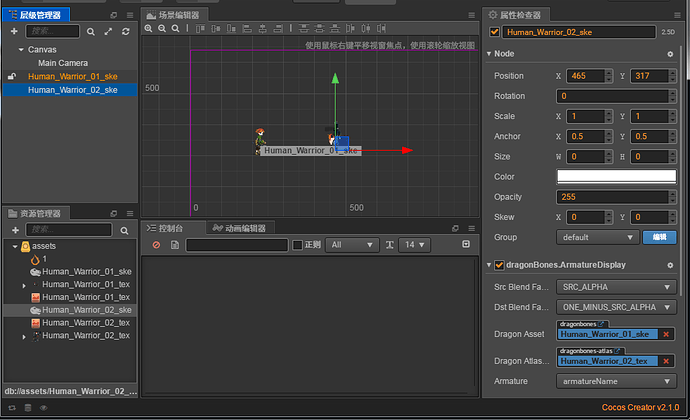Collapse the assets folder tree
Screen dimensions: 690x420
click(x=14, y=246)
